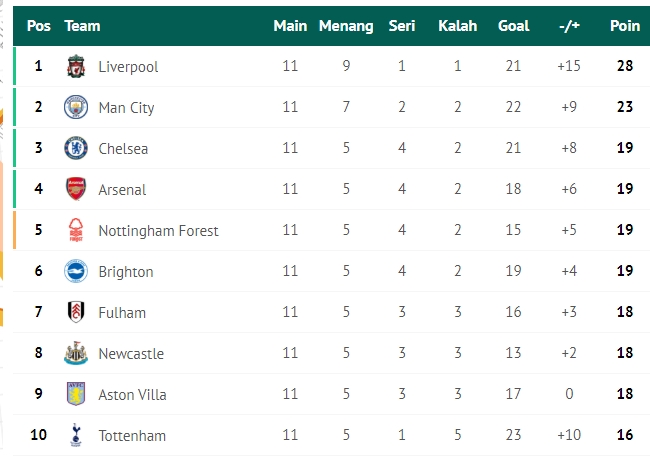
Task: Sort table by Menang column header
Action: click(346, 26)
